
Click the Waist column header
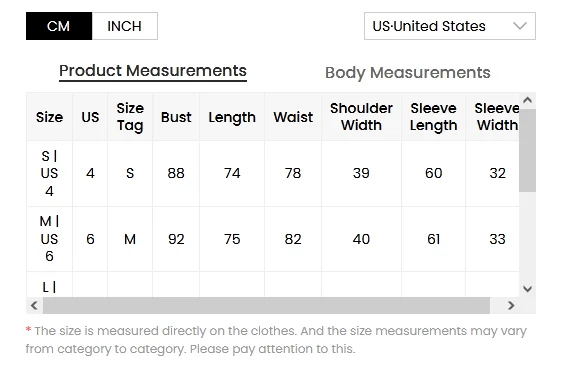point(293,117)
